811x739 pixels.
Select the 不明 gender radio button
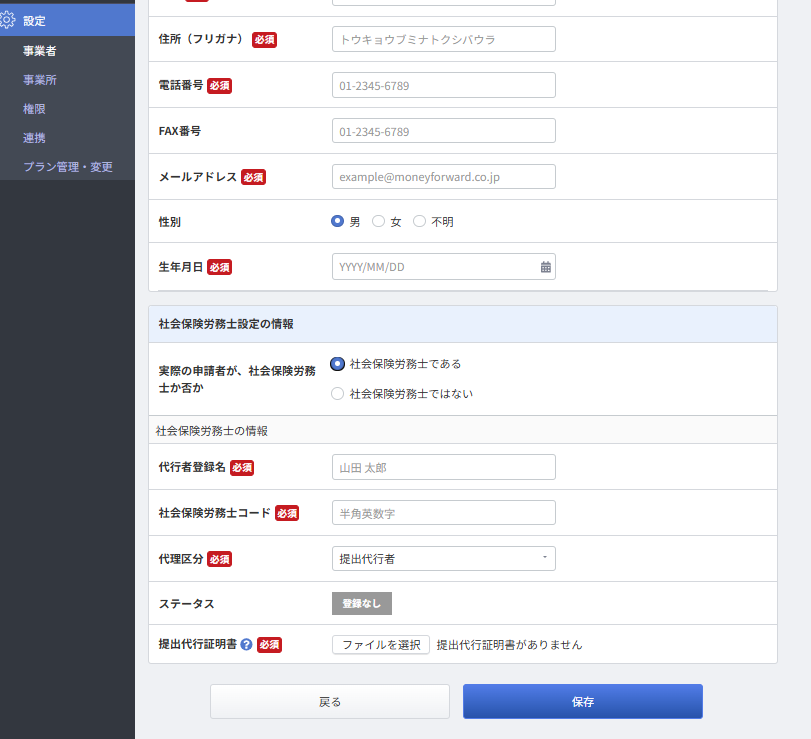pos(419,222)
